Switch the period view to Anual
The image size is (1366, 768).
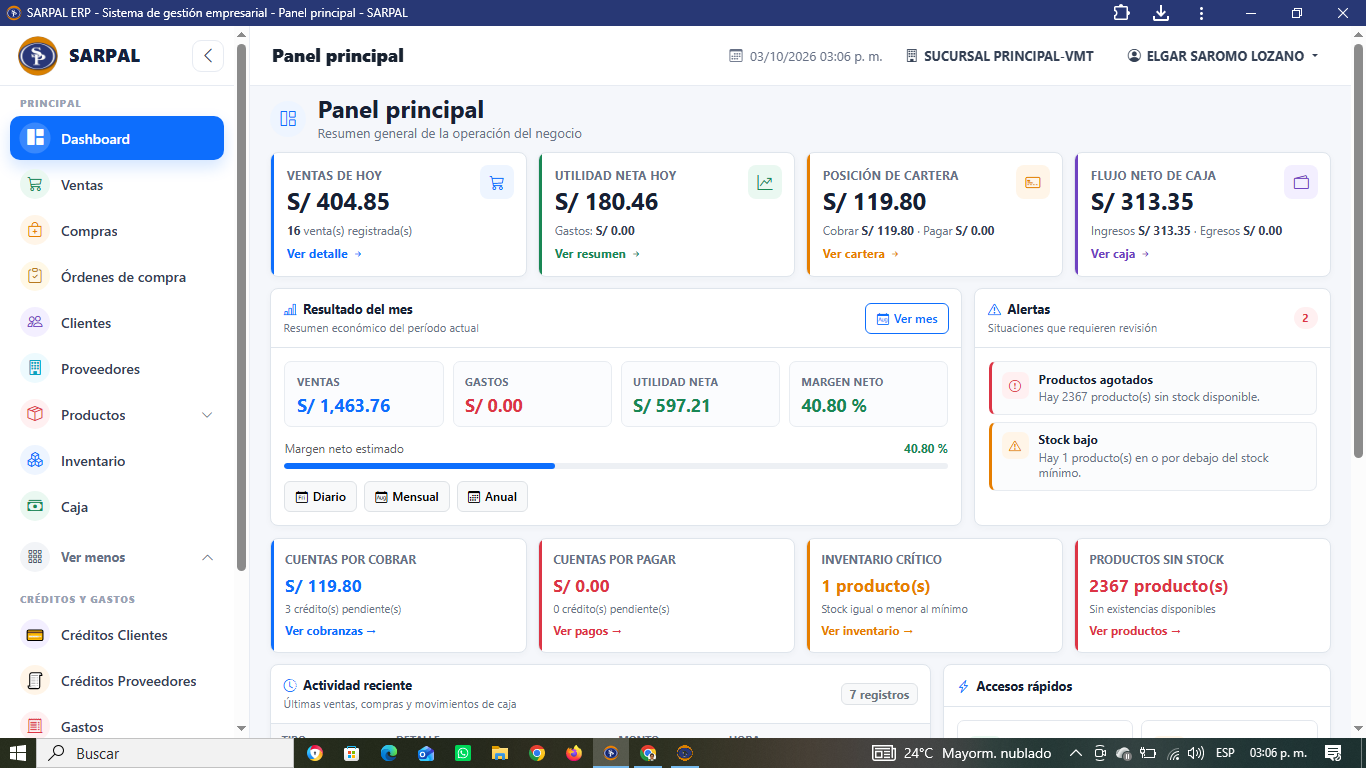(x=492, y=497)
